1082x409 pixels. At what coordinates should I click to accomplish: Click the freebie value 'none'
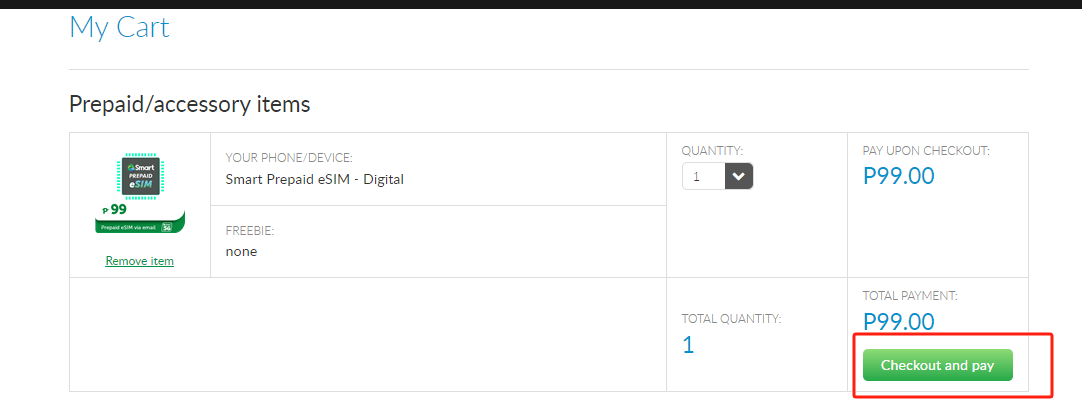(241, 252)
